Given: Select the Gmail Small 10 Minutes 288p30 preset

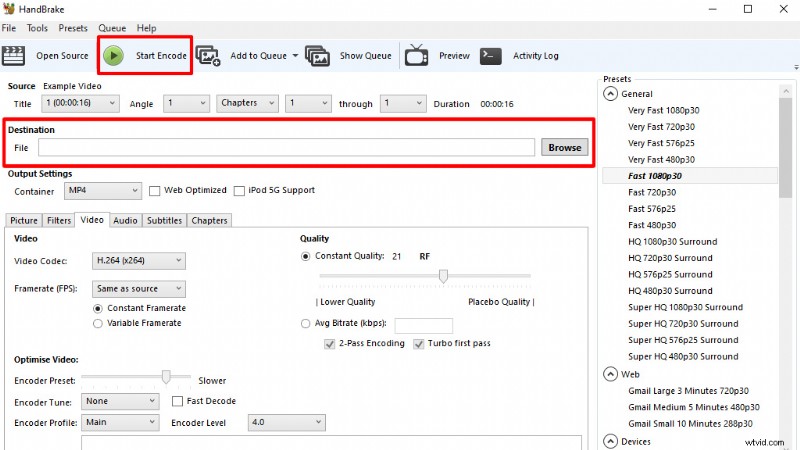Looking at the screenshot, I should 690,423.
